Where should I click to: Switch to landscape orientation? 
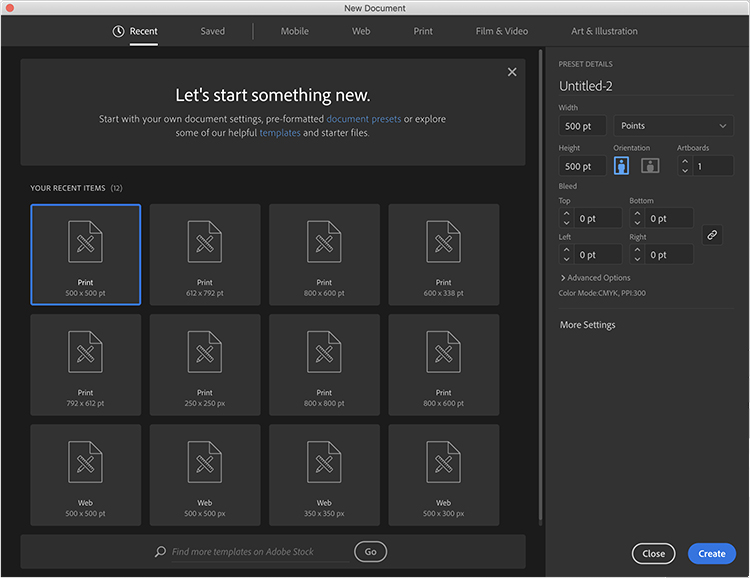650,166
